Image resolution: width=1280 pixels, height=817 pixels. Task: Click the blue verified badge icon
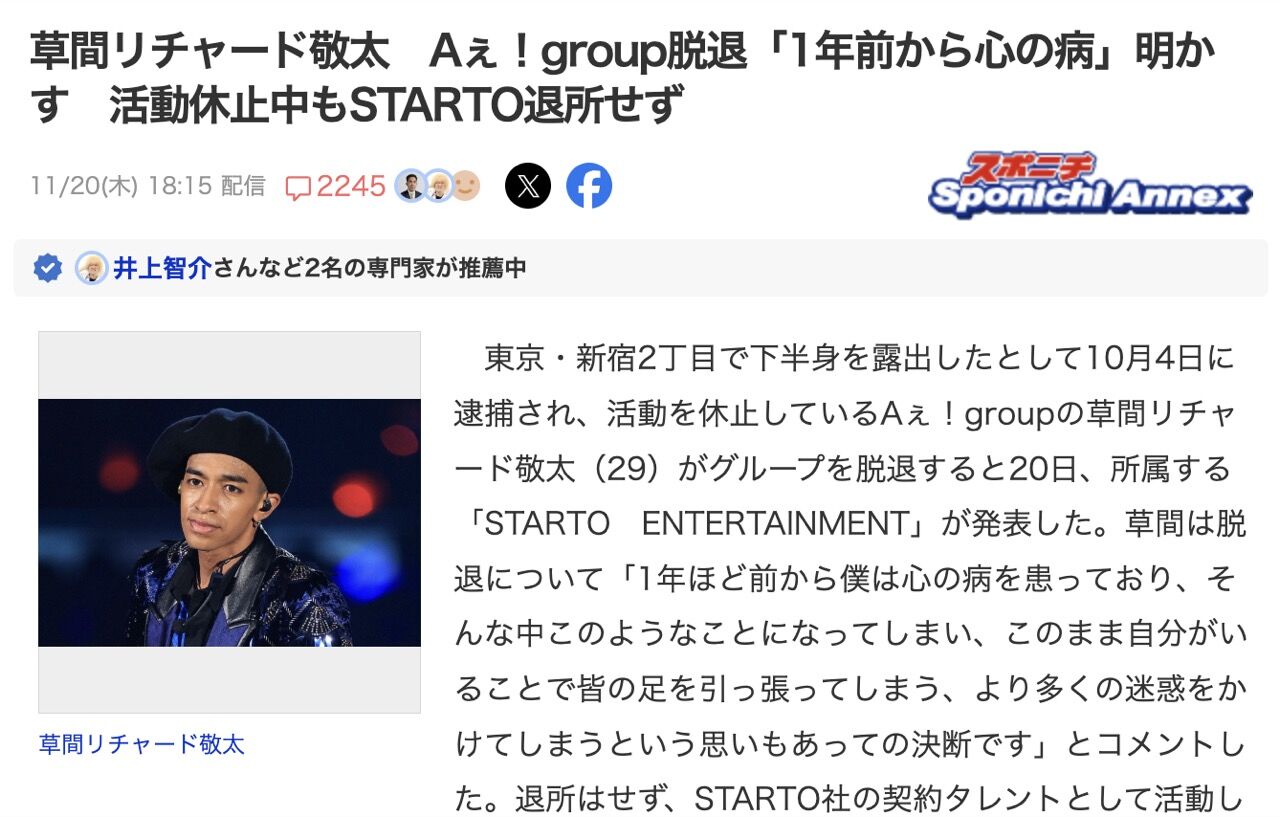point(47,268)
